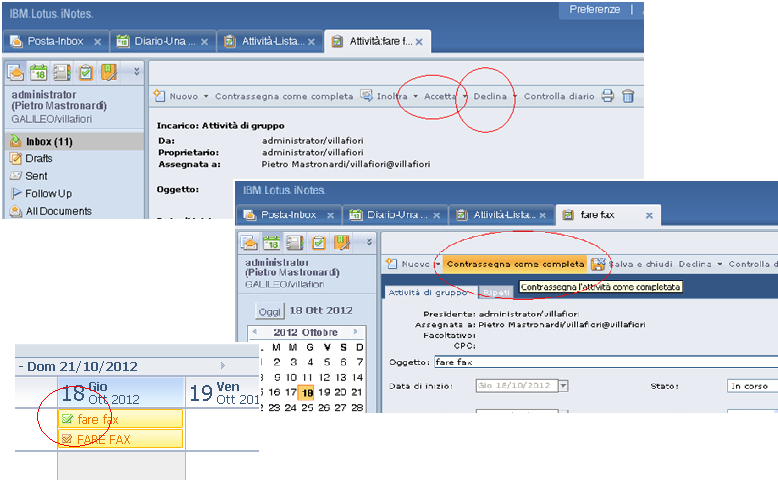This screenshot has height=480, width=778.
Task: Click highlighted Contrassegna come completa button
Action: pos(515,264)
